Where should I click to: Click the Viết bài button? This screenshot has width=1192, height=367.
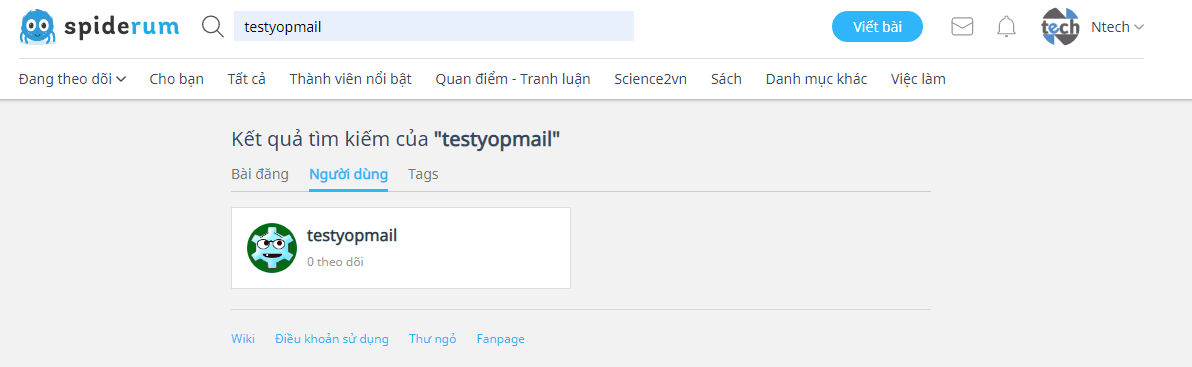(877, 27)
